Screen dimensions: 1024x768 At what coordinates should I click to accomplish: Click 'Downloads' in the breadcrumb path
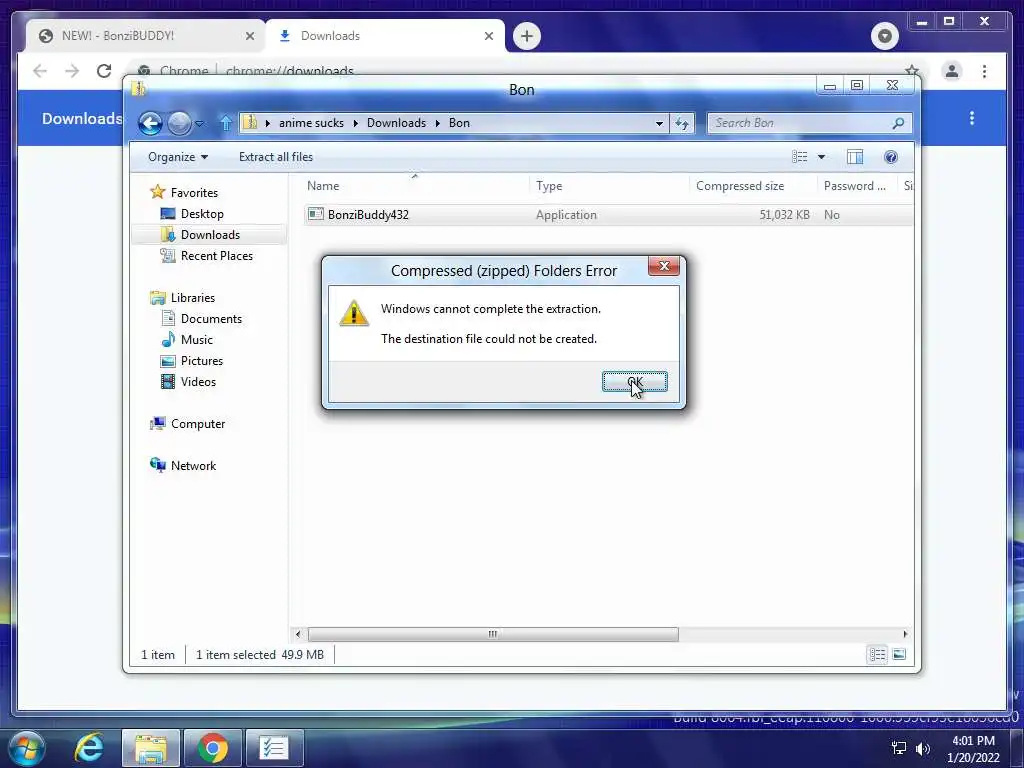pos(396,123)
